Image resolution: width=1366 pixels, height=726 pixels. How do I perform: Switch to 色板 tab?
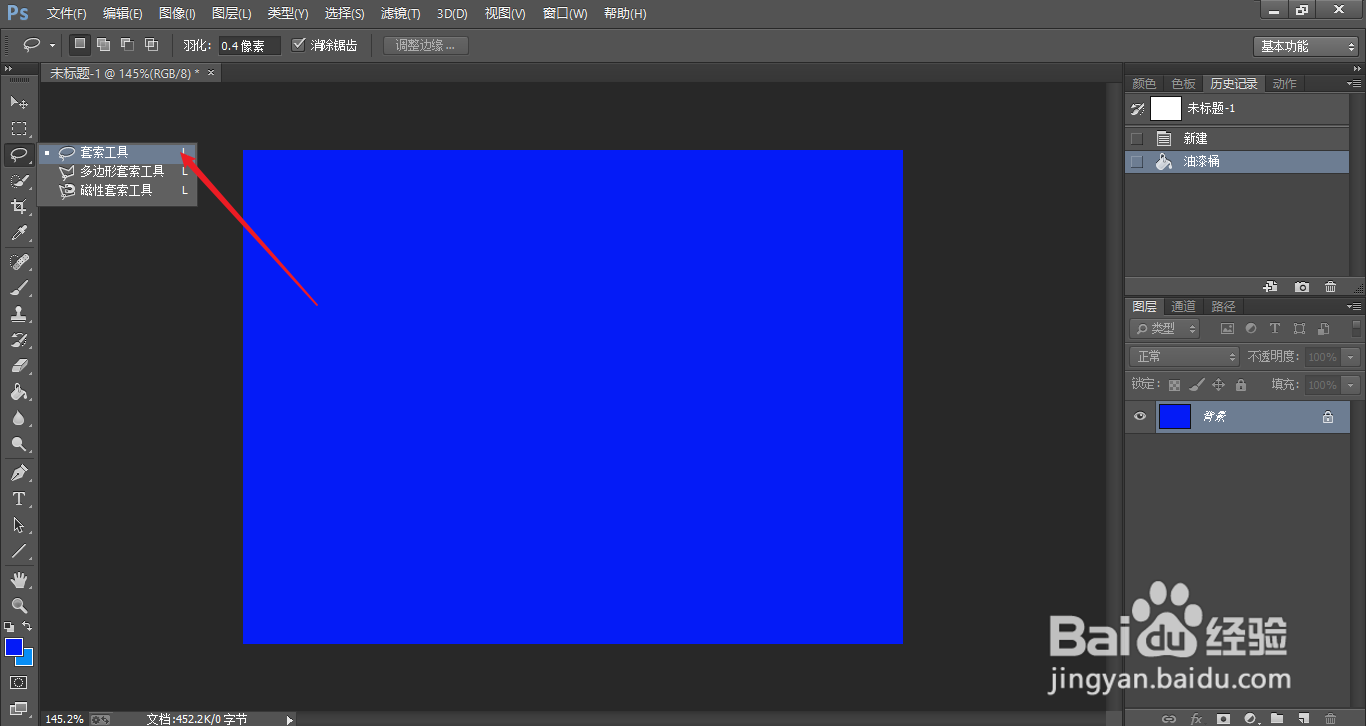(x=1183, y=84)
